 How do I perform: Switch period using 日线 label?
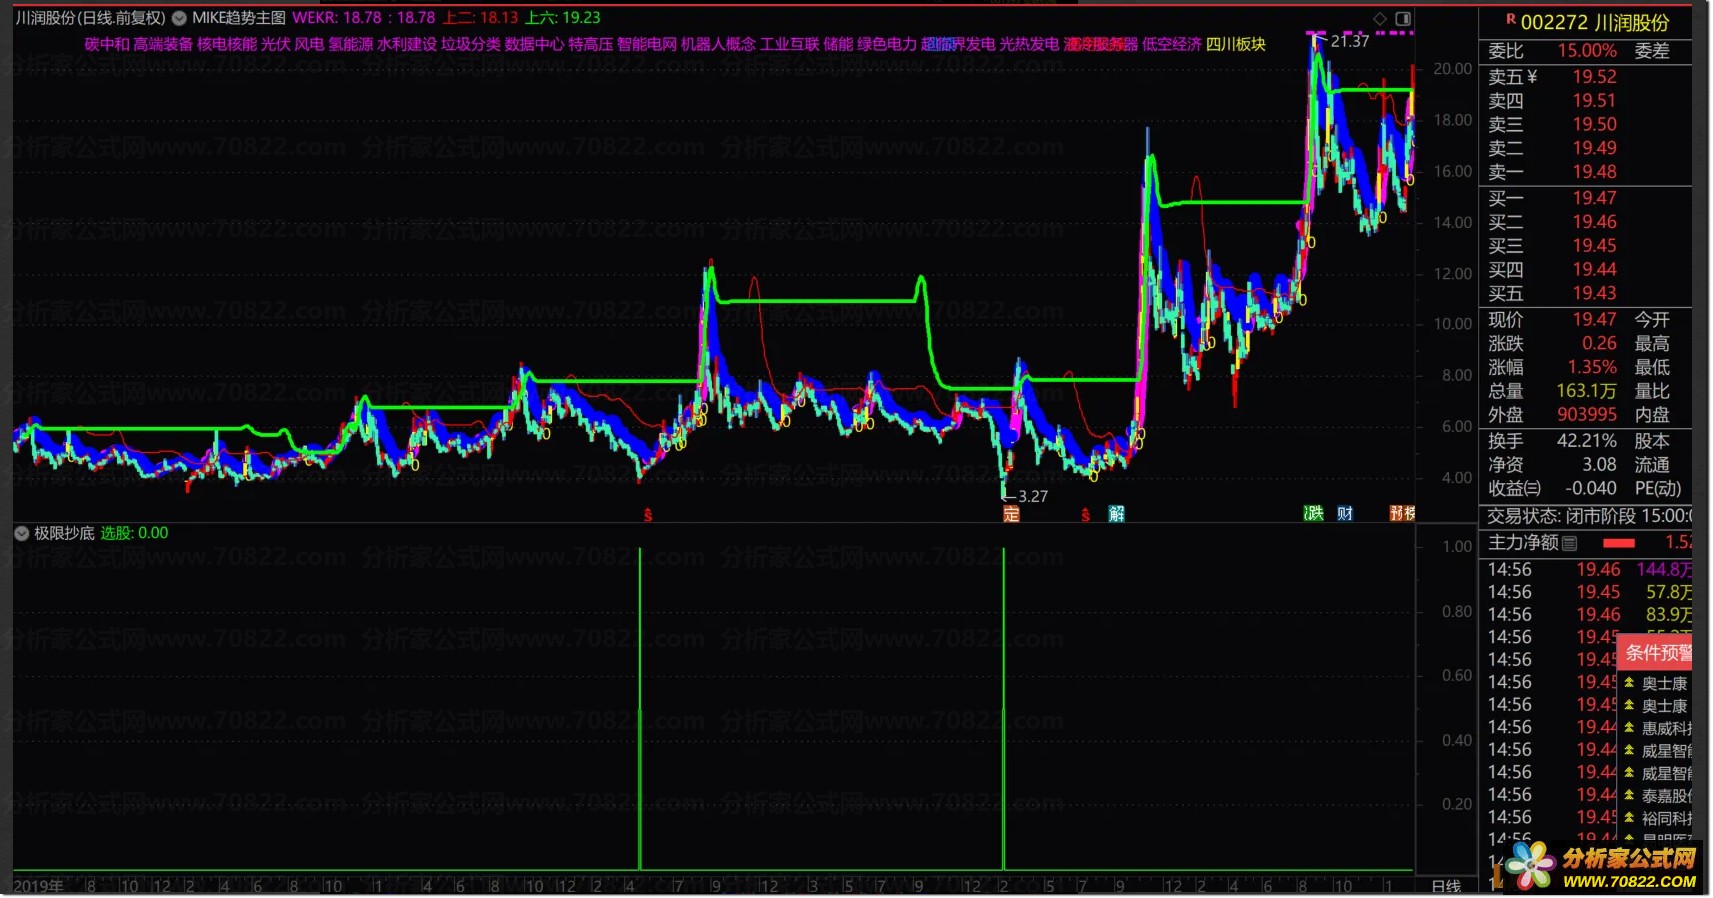click(1446, 887)
